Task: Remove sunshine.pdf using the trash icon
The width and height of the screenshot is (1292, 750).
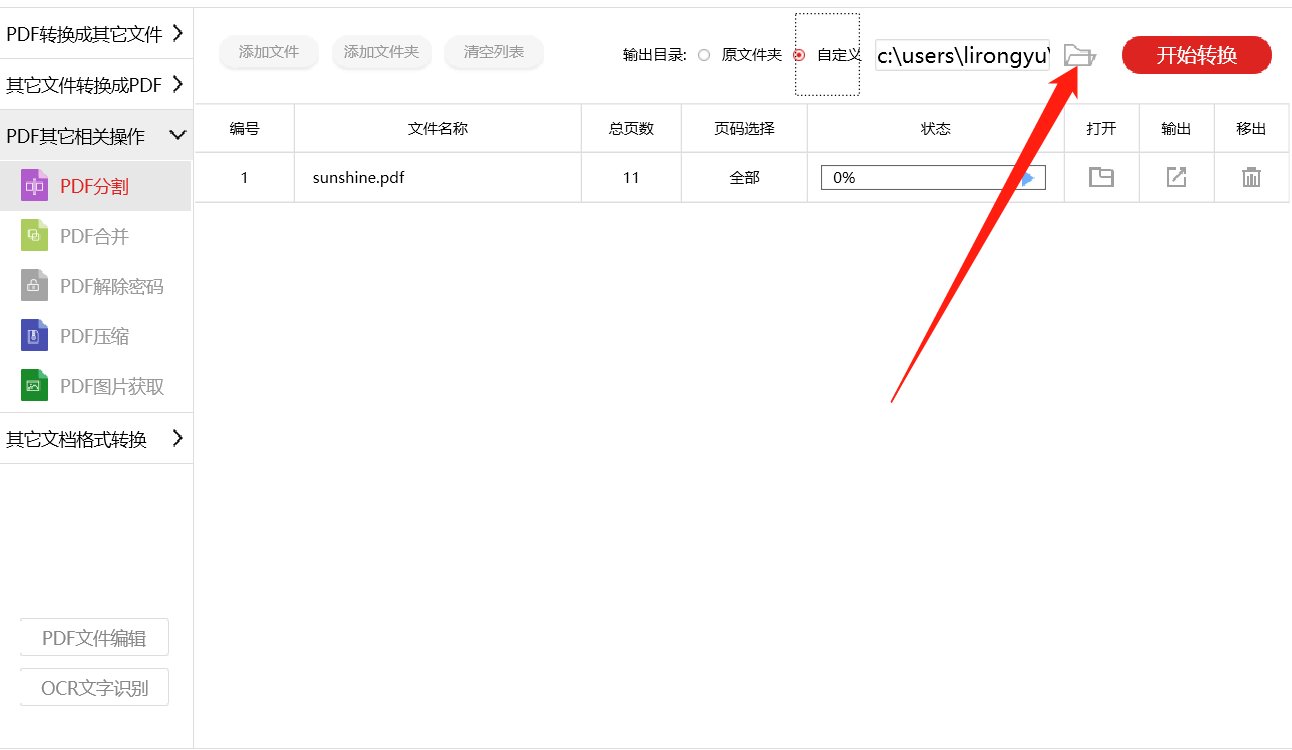Action: pyautogui.click(x=1251, y=177)
